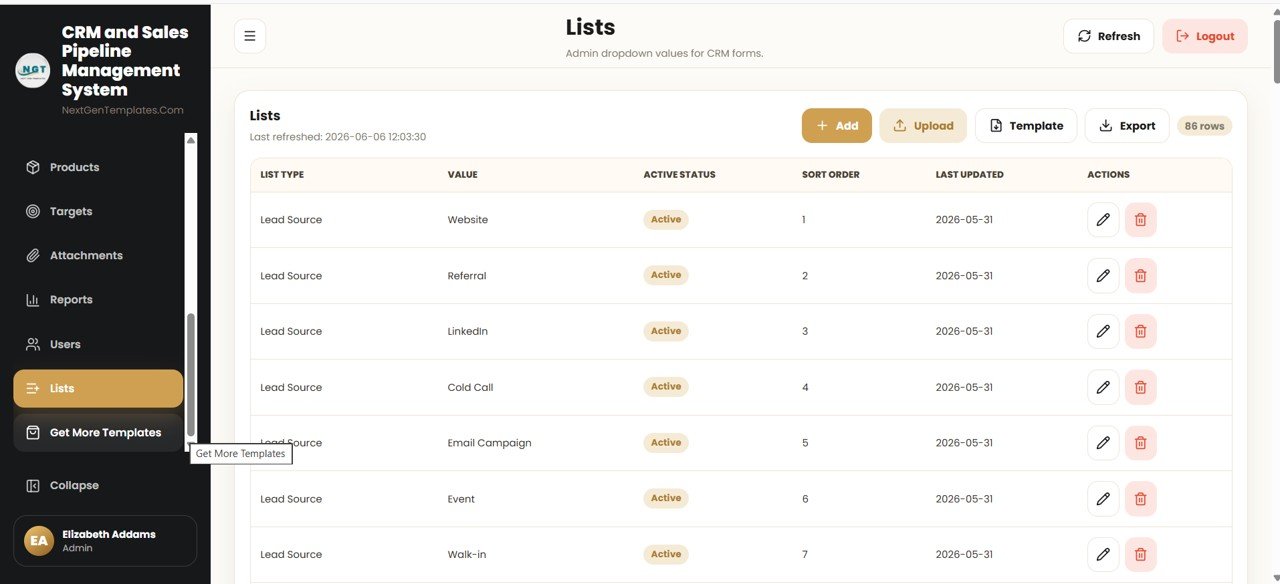Click the 86 rows count badge
The height and width of the screenshot is (584, 1280).
point(1204,126)
